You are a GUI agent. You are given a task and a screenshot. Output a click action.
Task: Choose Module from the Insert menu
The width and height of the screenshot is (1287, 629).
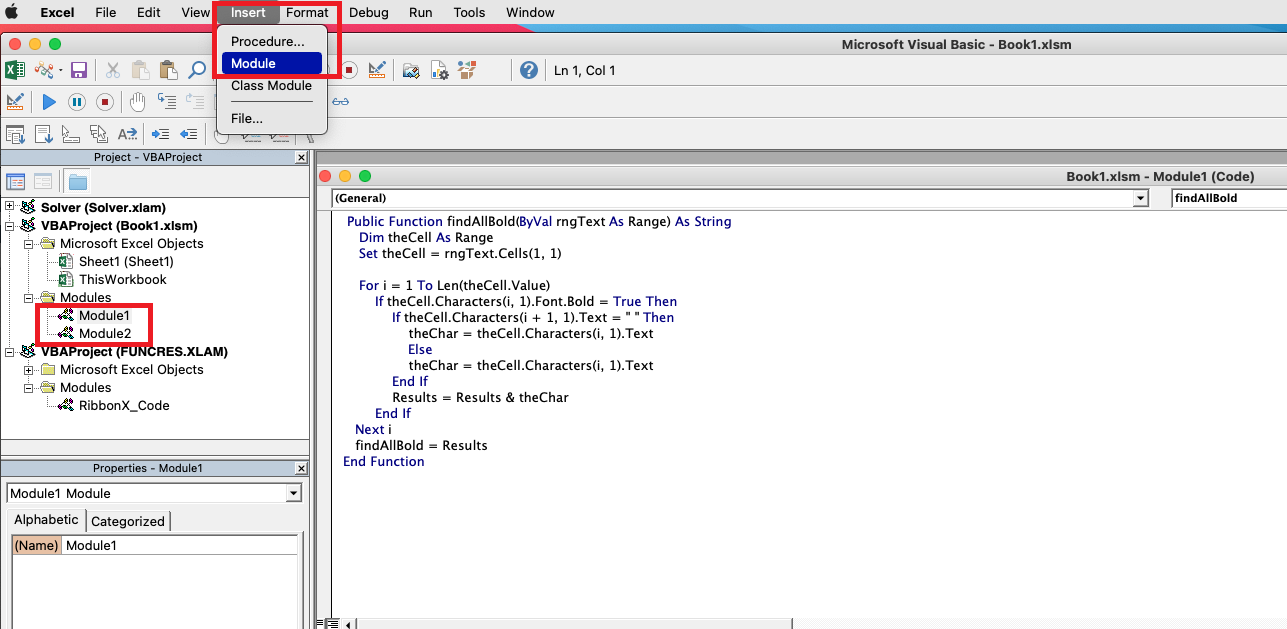point(270,63)
